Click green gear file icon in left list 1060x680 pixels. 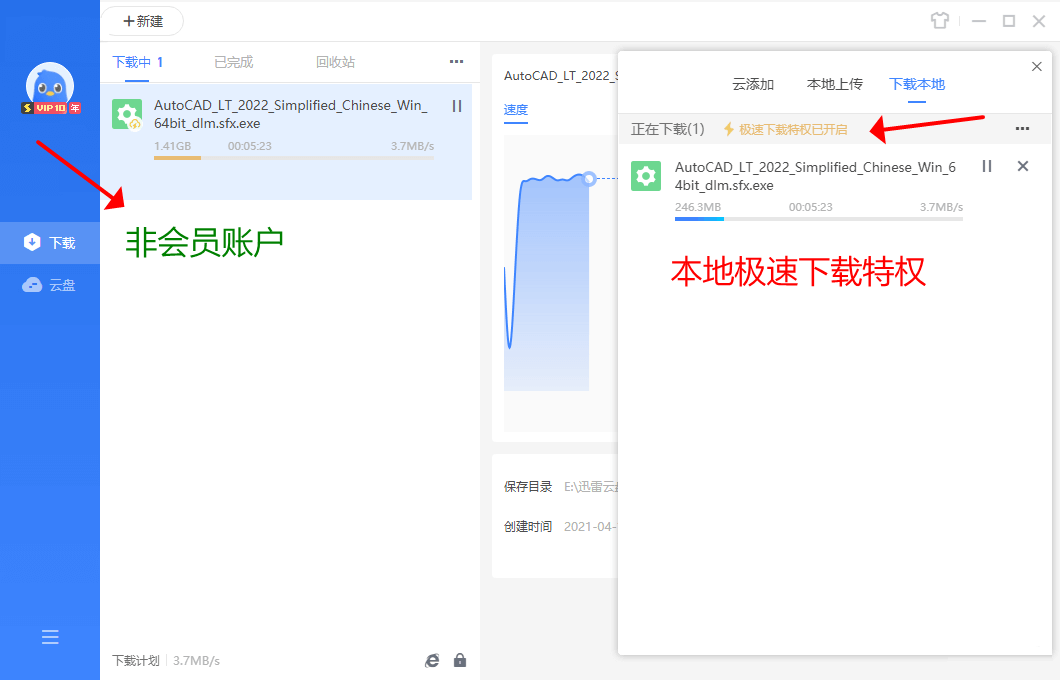click(x=127, y=115)
